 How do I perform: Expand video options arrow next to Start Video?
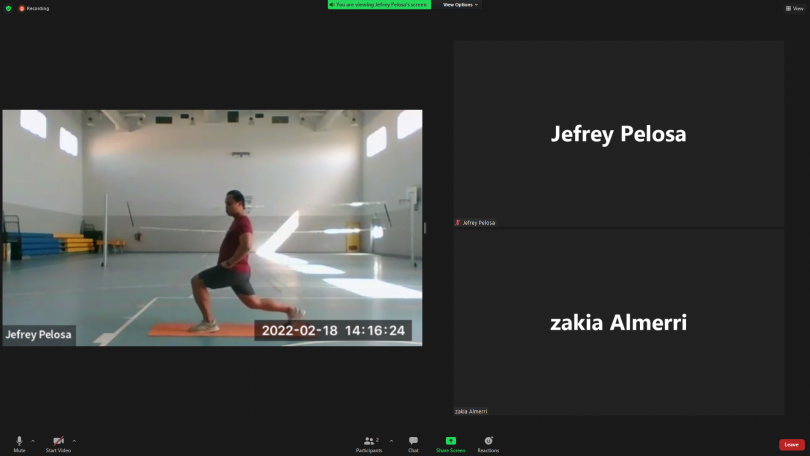click(x=74, y=440)
